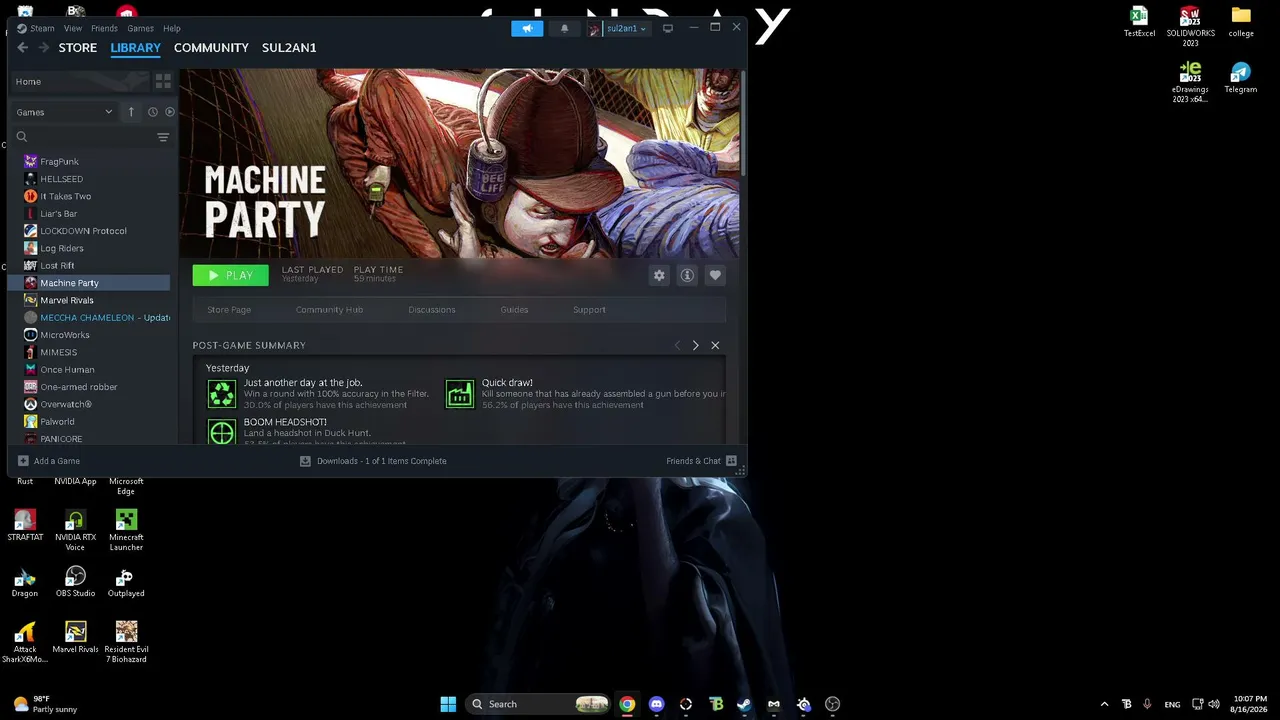Viewport: 1280px width, 720px height.
Task: Switch library to collections grid view
Action: click(x=163, y=81)
